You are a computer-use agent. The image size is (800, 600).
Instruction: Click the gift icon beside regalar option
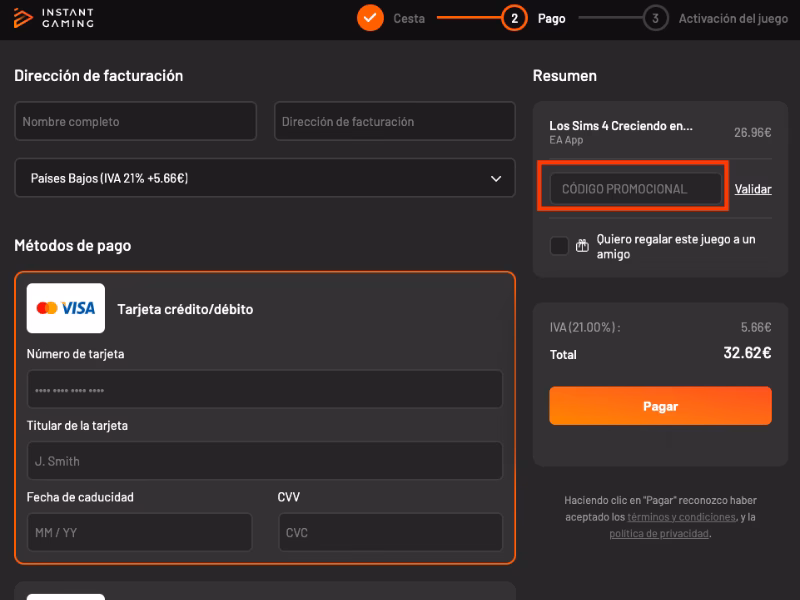pyautogui.click(x=582, y=246)
